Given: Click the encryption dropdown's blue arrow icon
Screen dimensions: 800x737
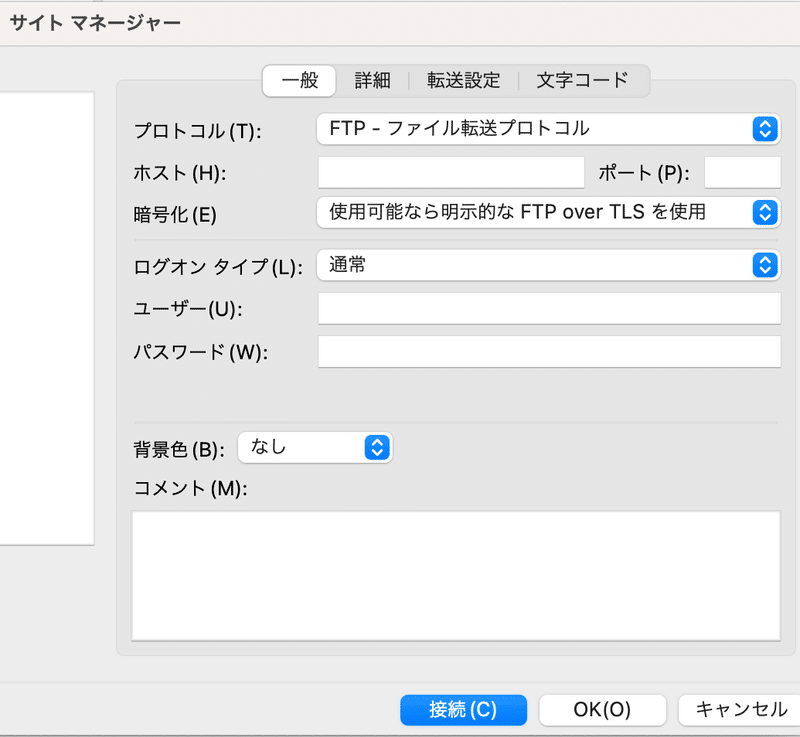Looking at the screenshot, I should [764, 212].
